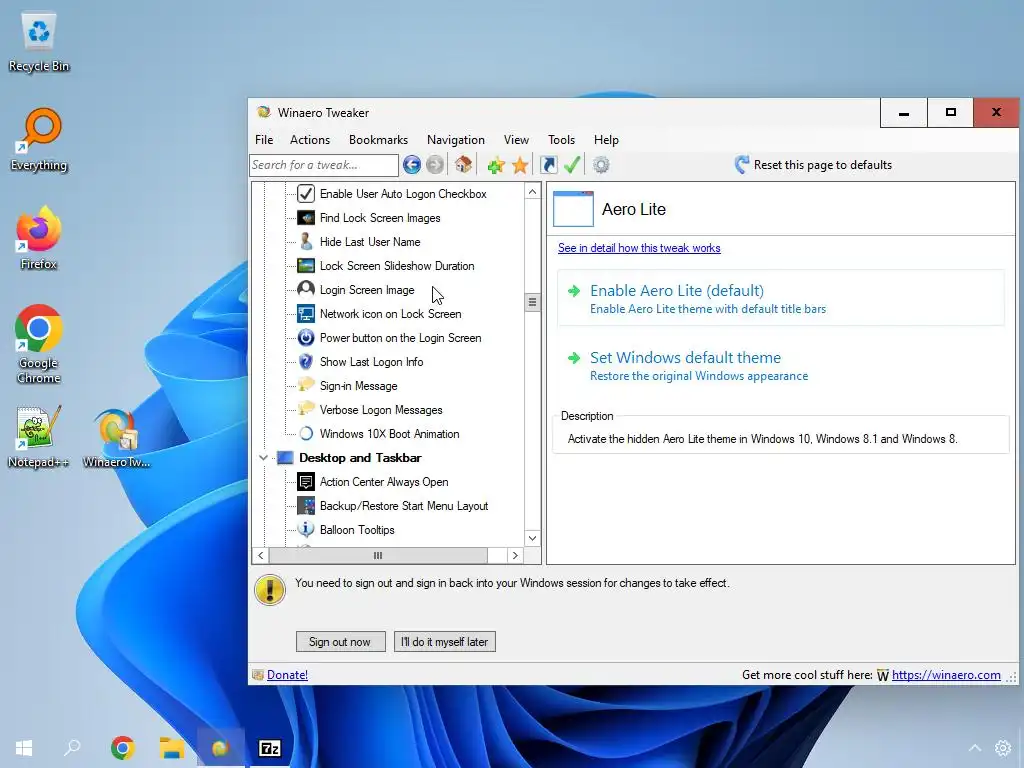Viewport: 1024px width, 768px height.
Task: Click I'll do it myself later button
Action: [445, 642]
